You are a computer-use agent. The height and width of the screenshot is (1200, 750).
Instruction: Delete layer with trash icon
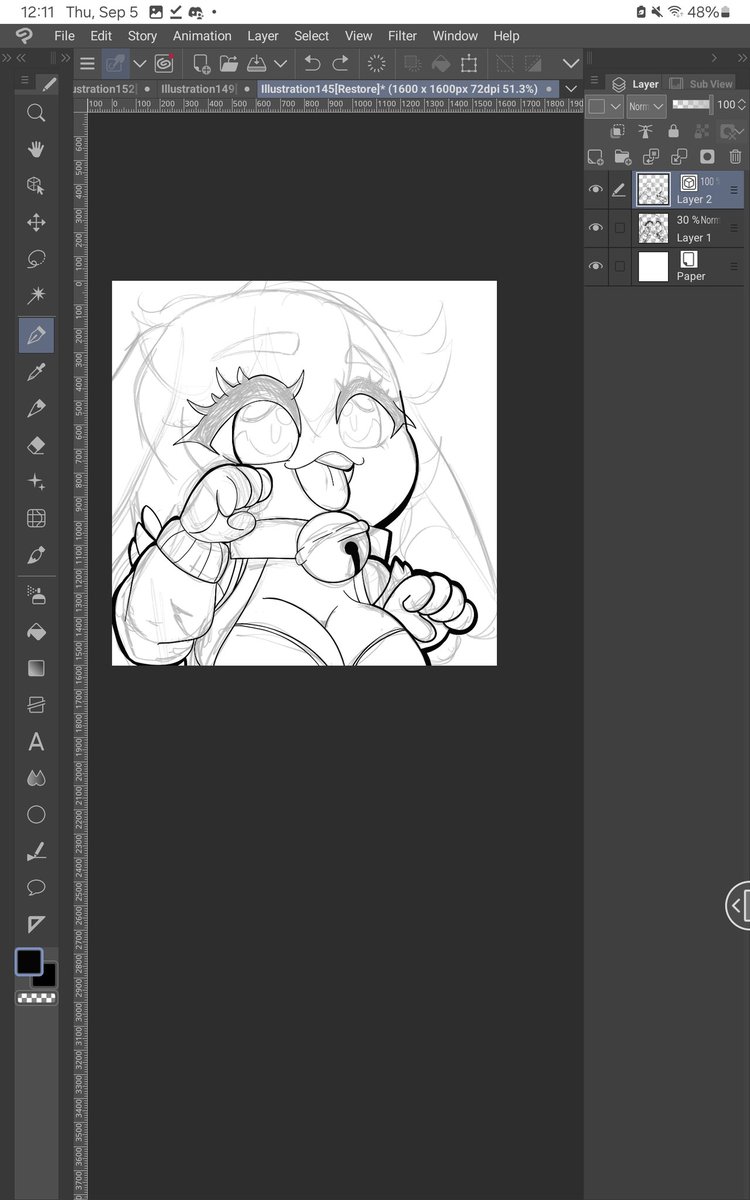click(735, 157)
